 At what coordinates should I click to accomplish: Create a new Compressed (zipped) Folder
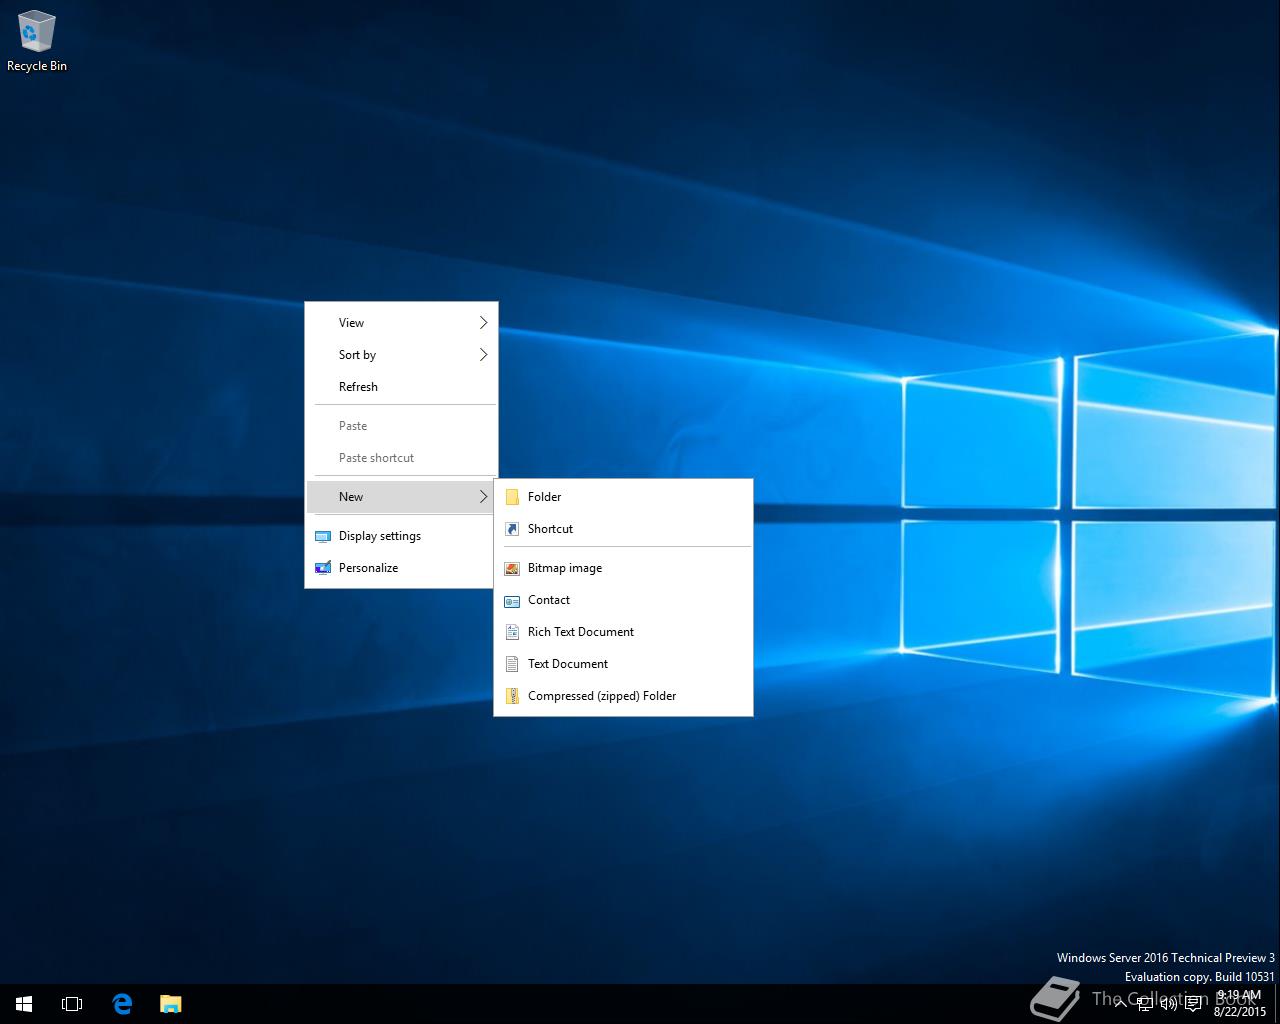(601, 696)
